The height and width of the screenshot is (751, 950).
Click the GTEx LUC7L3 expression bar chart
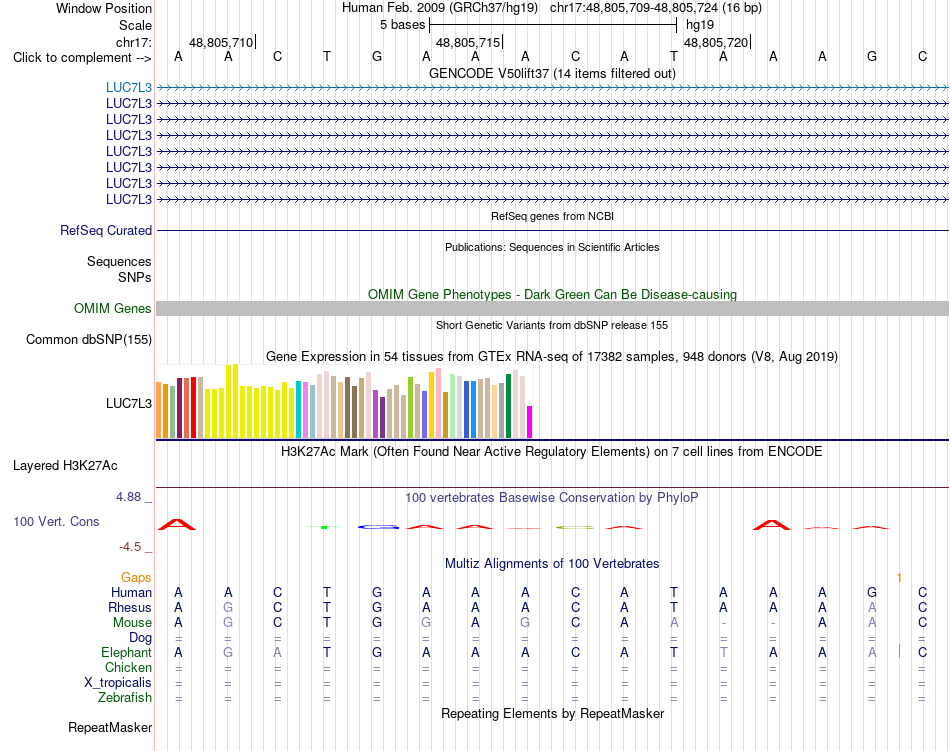tap(344, 401)
